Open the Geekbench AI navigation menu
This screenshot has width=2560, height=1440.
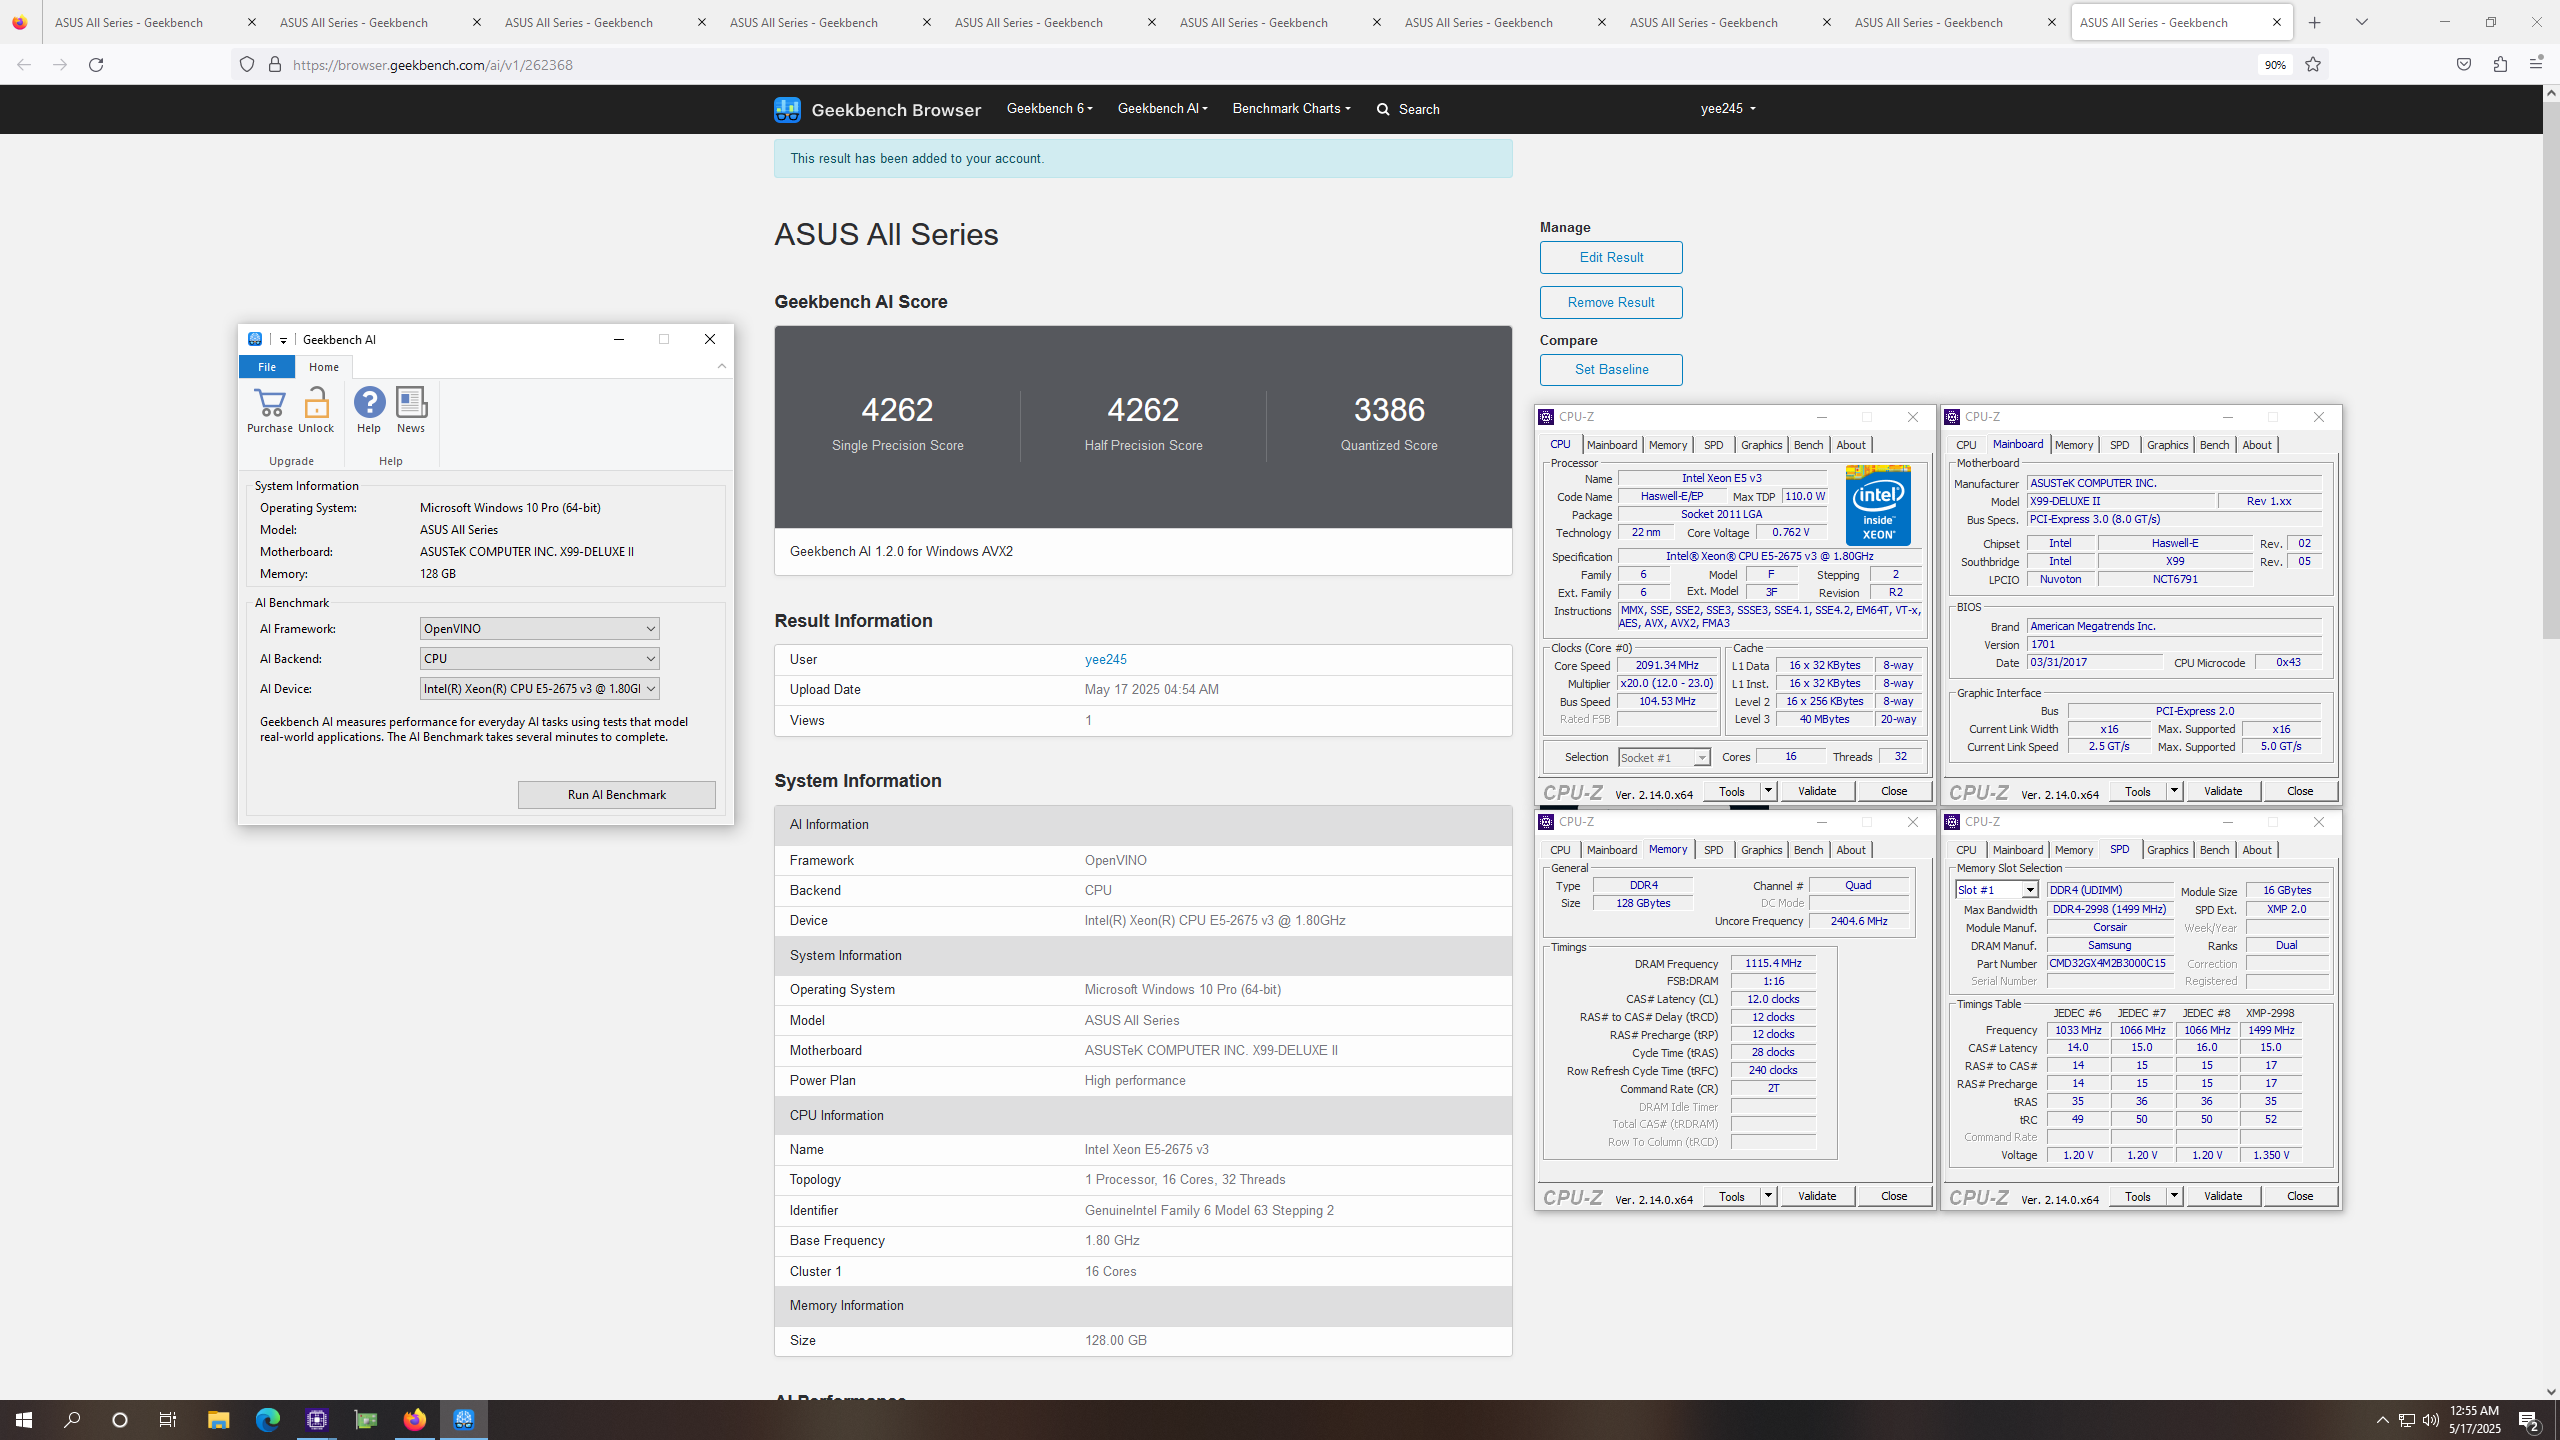pos(1163,108)
